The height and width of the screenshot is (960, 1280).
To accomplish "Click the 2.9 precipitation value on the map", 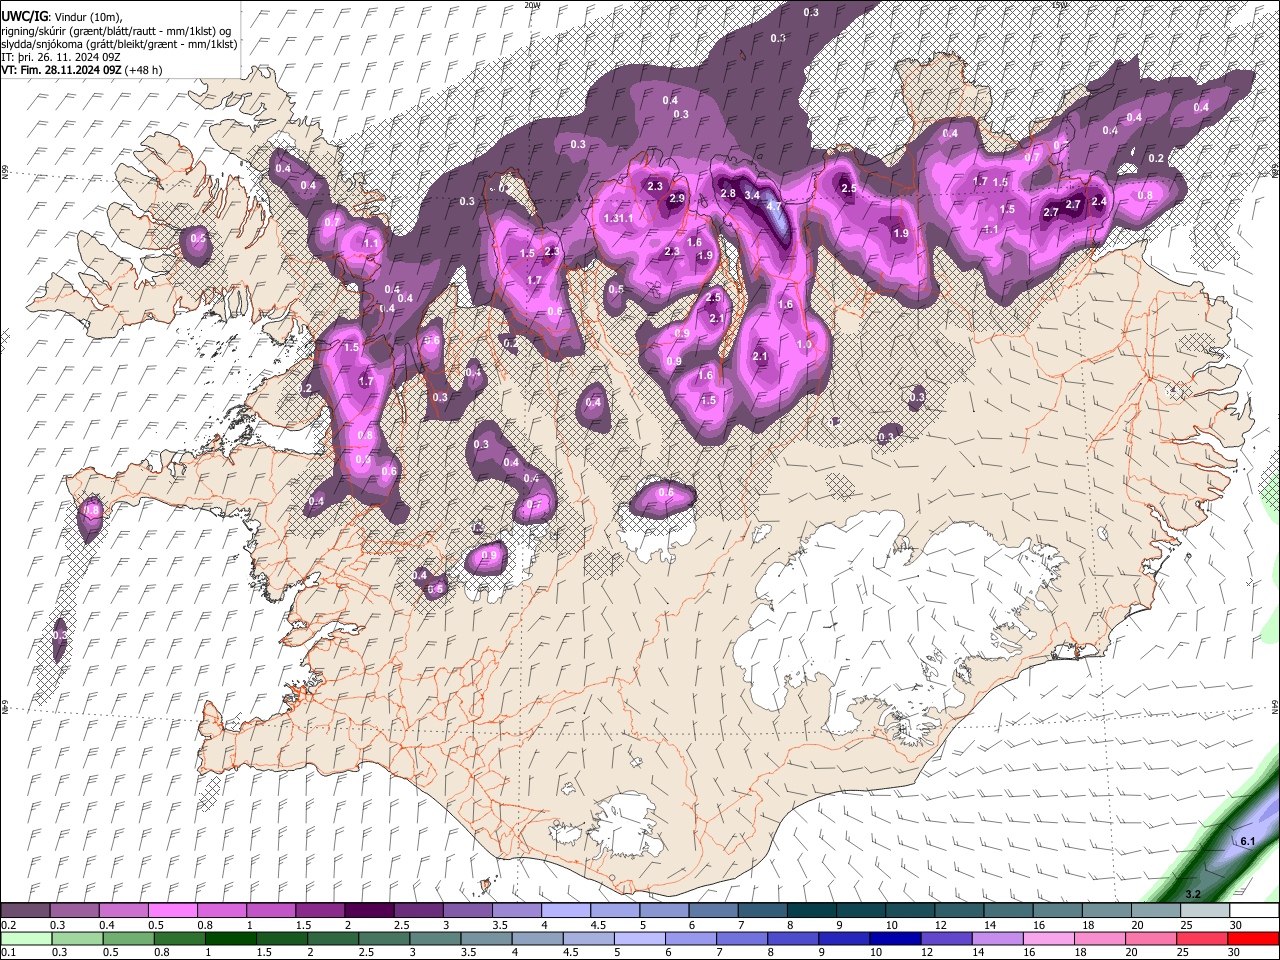I will (677, 199).
